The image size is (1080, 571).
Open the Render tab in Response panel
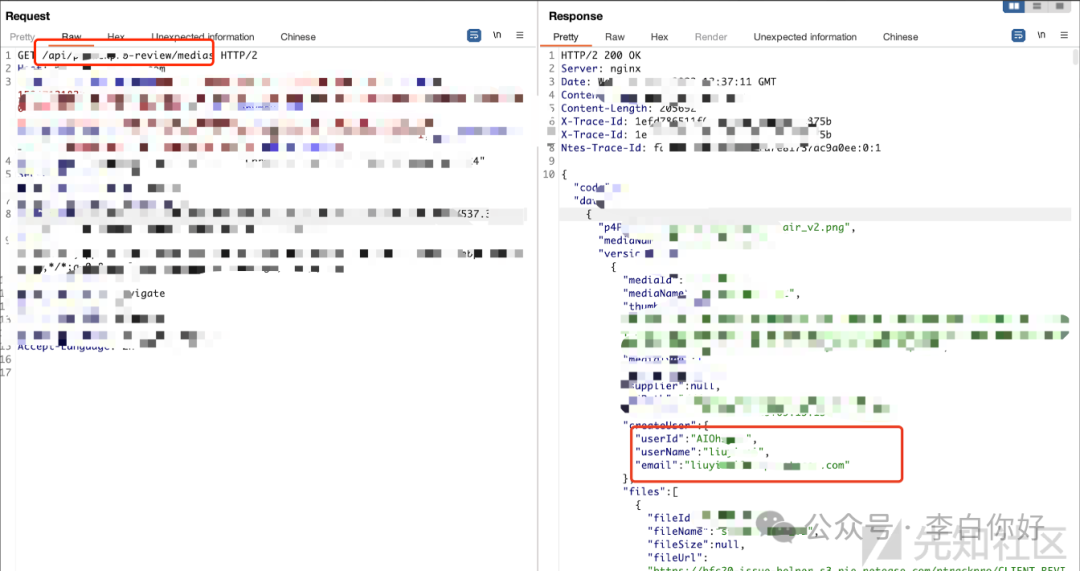711,37
